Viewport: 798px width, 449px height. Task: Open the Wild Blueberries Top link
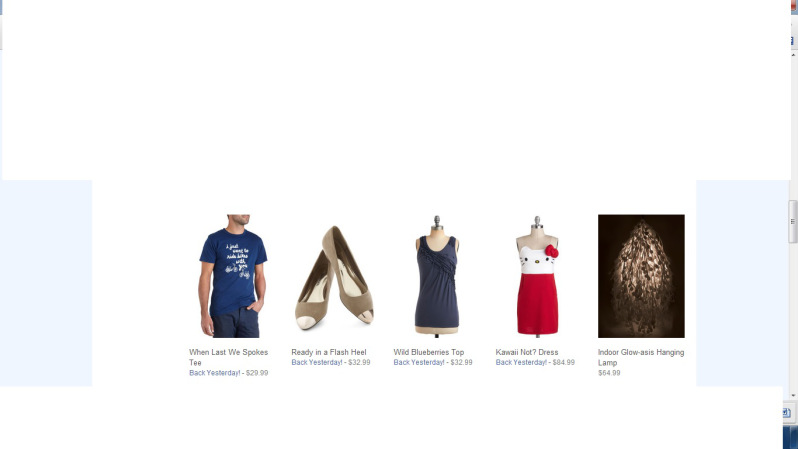[429, 352]
